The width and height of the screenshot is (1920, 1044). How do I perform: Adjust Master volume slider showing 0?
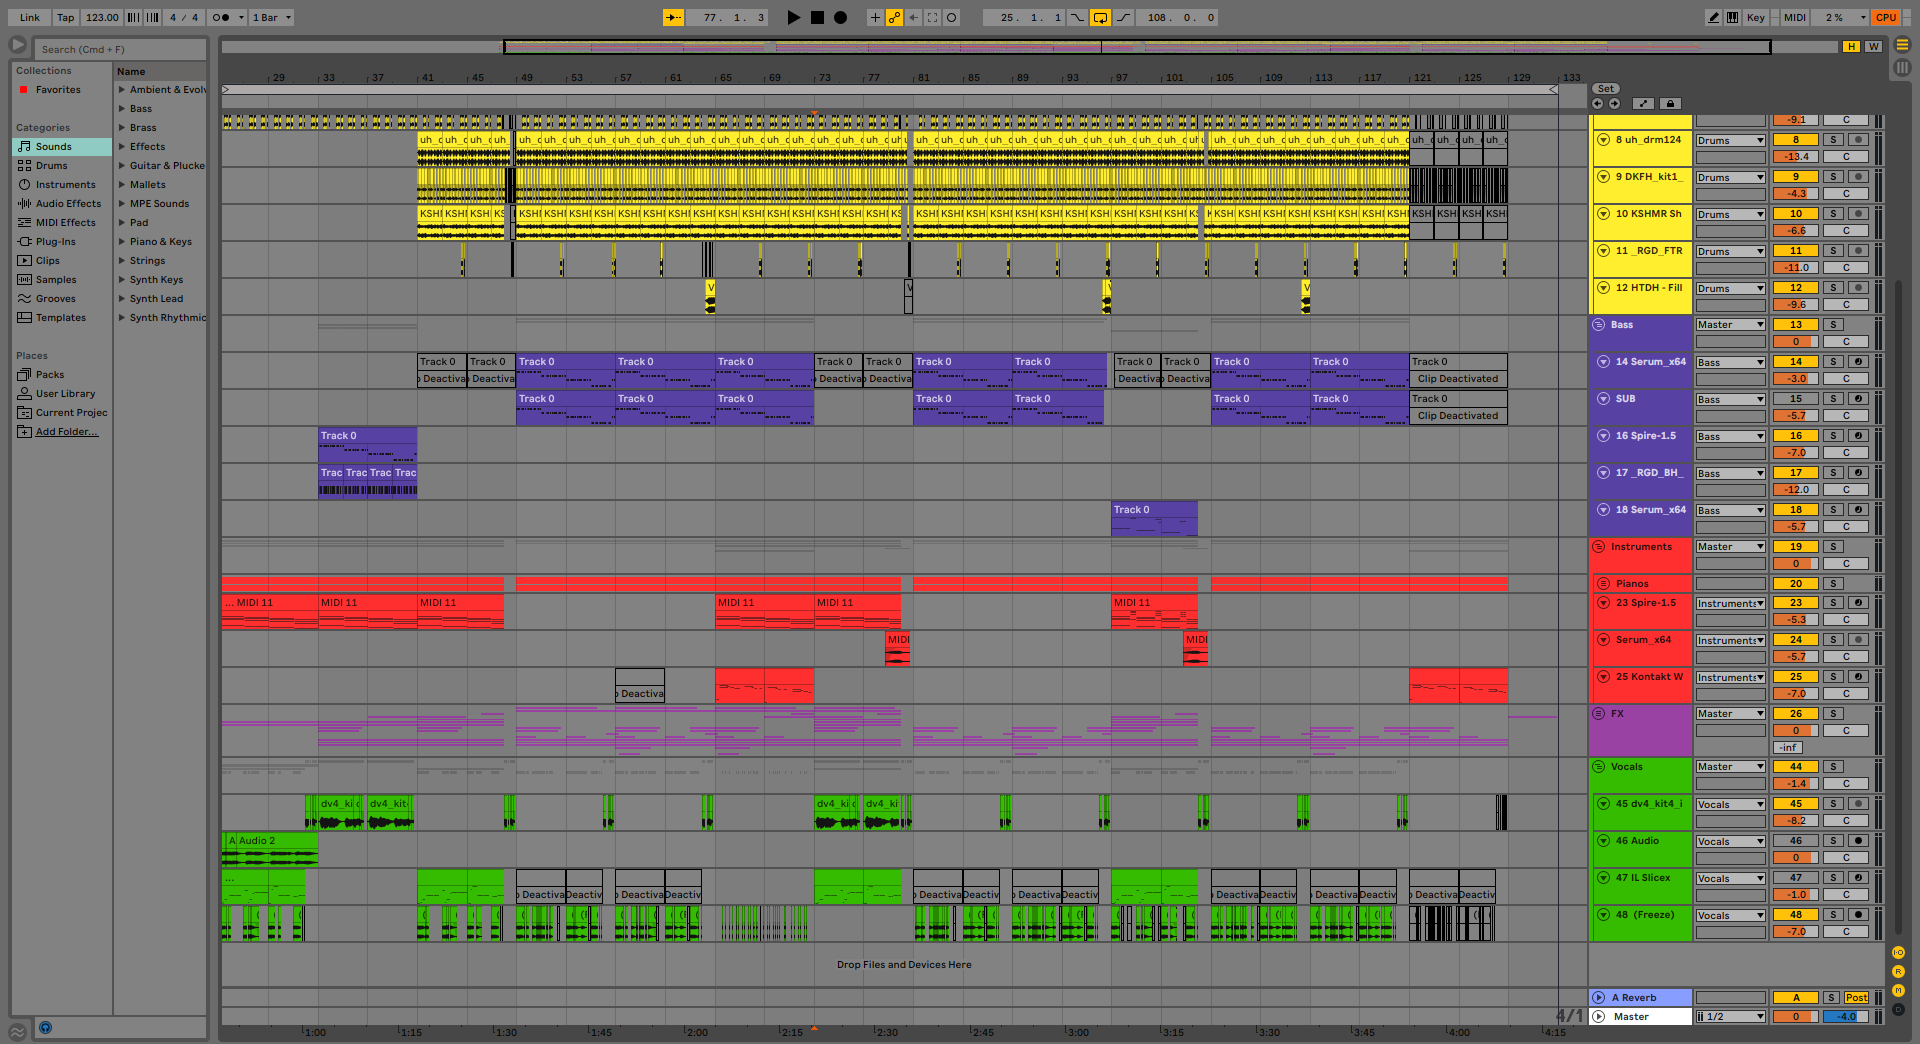click(x=1796, y=1017)
